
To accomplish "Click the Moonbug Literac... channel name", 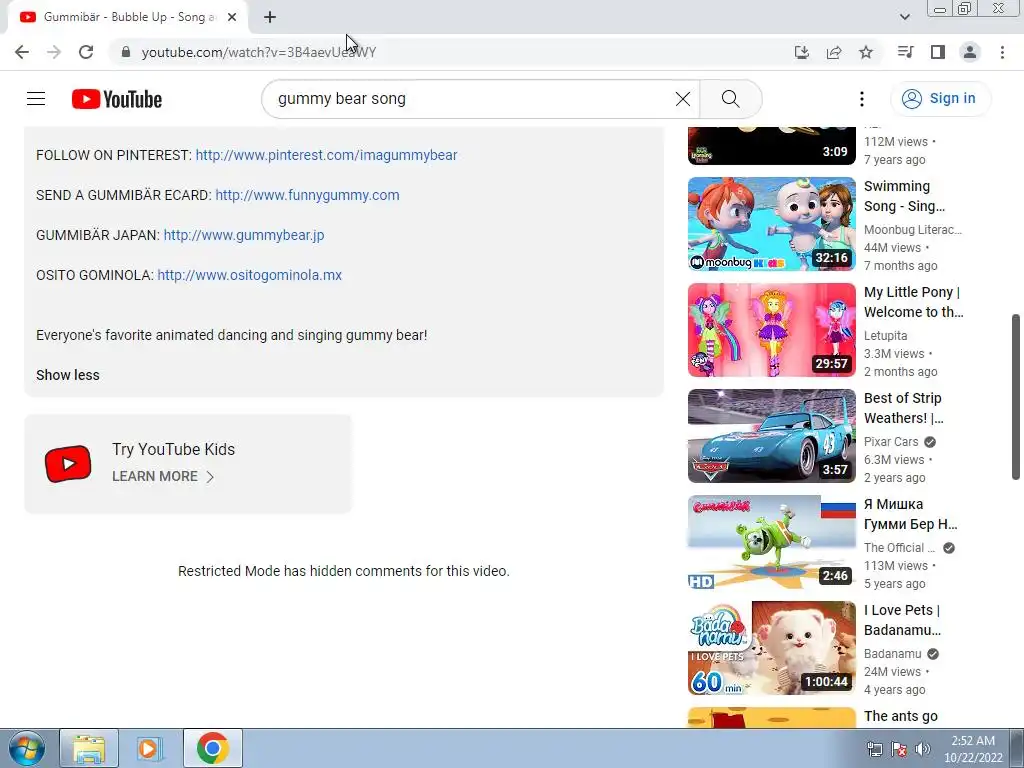I will (913, 230).
